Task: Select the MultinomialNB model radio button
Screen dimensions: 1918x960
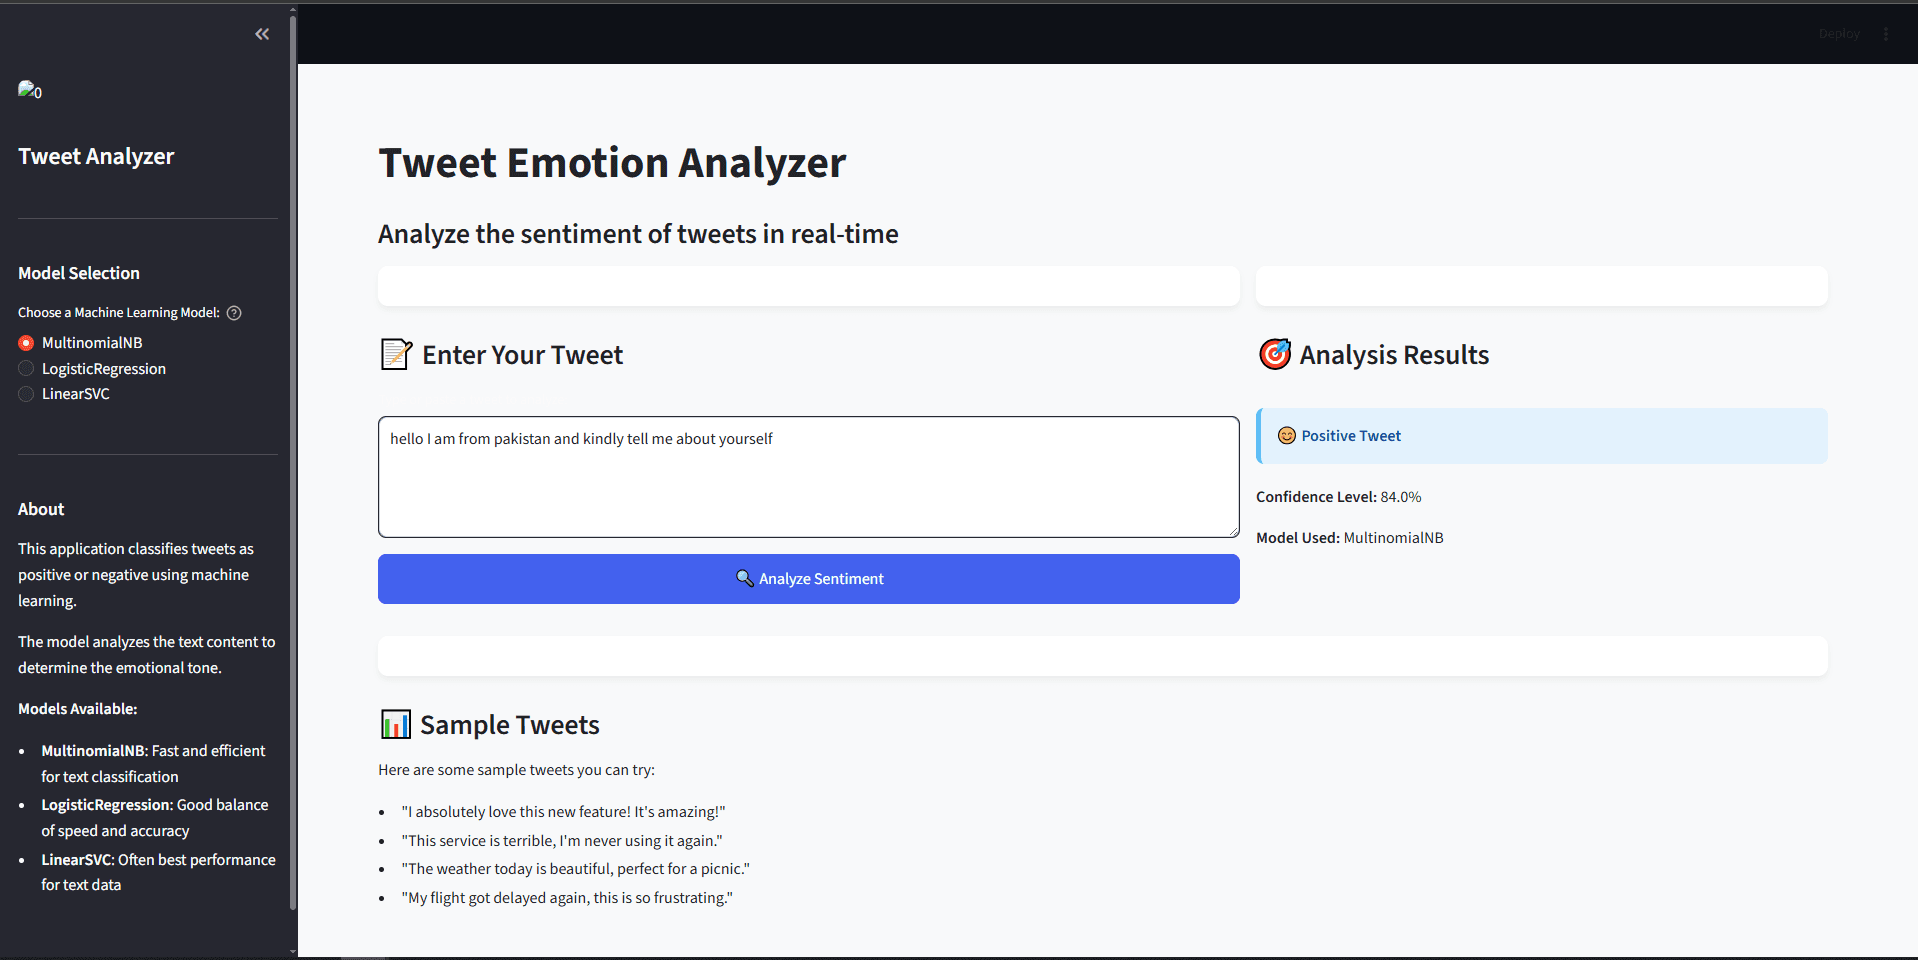Action: coord(25,342)
